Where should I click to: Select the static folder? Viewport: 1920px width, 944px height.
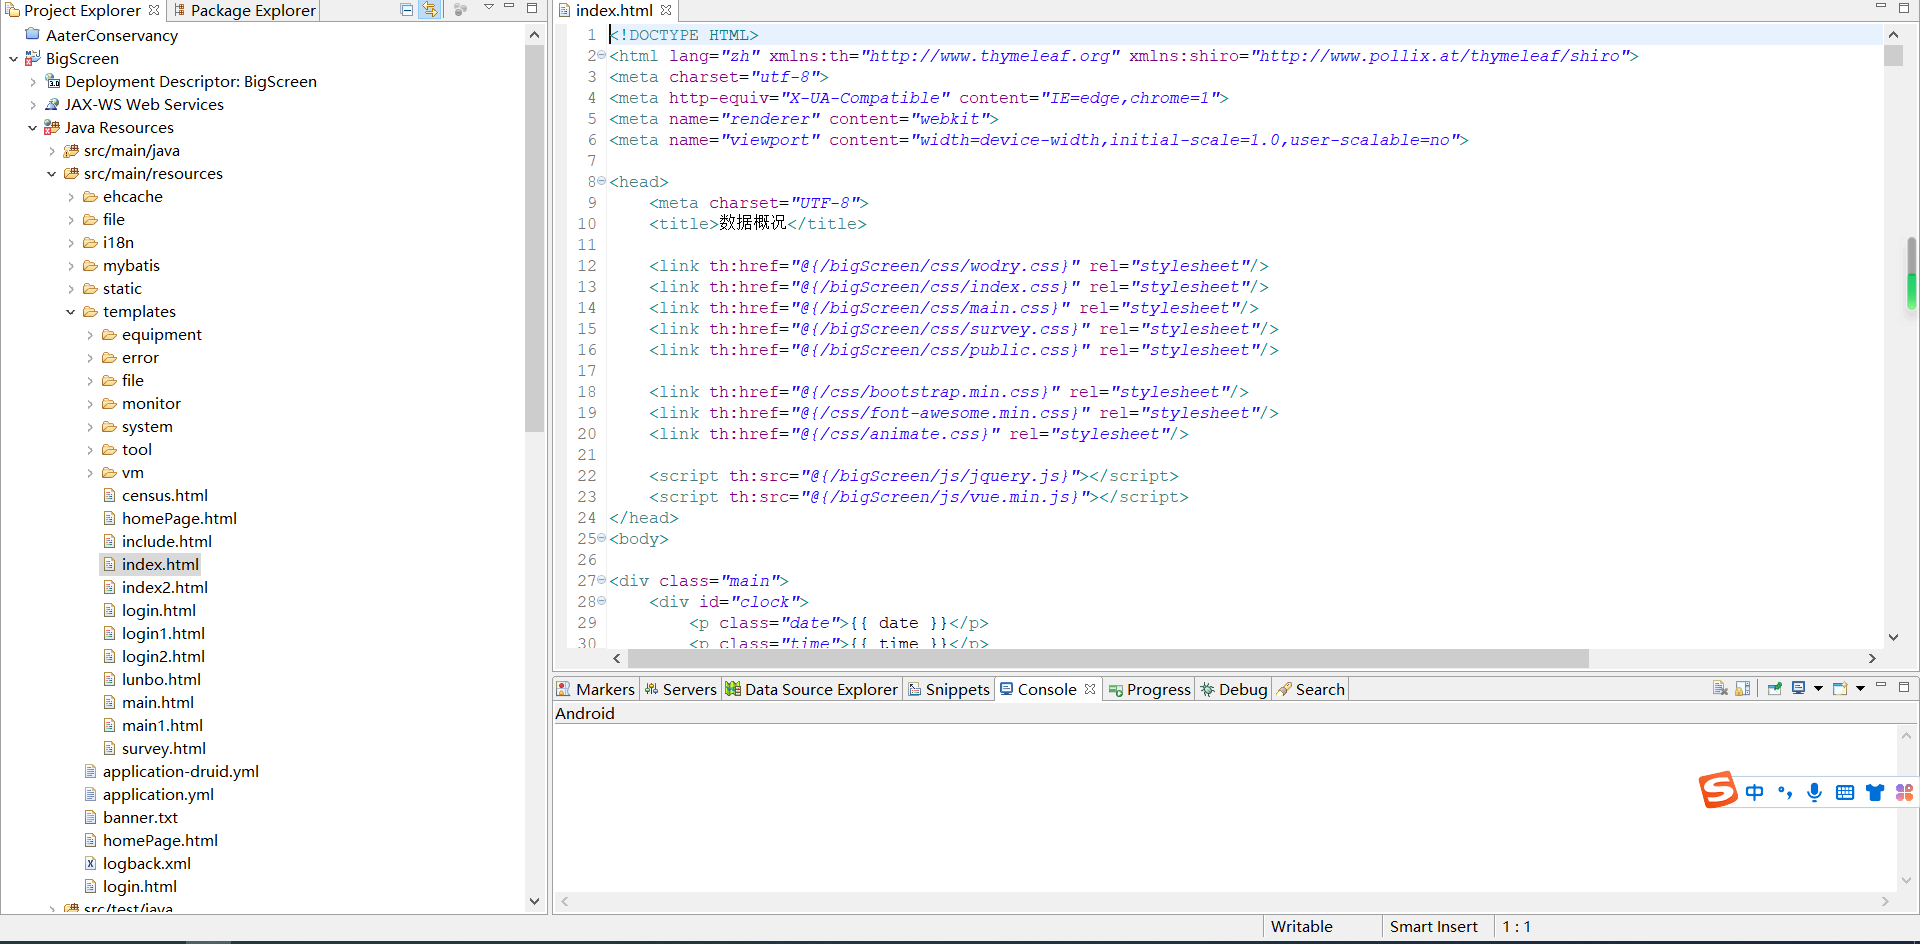click(x=122, y=289)
